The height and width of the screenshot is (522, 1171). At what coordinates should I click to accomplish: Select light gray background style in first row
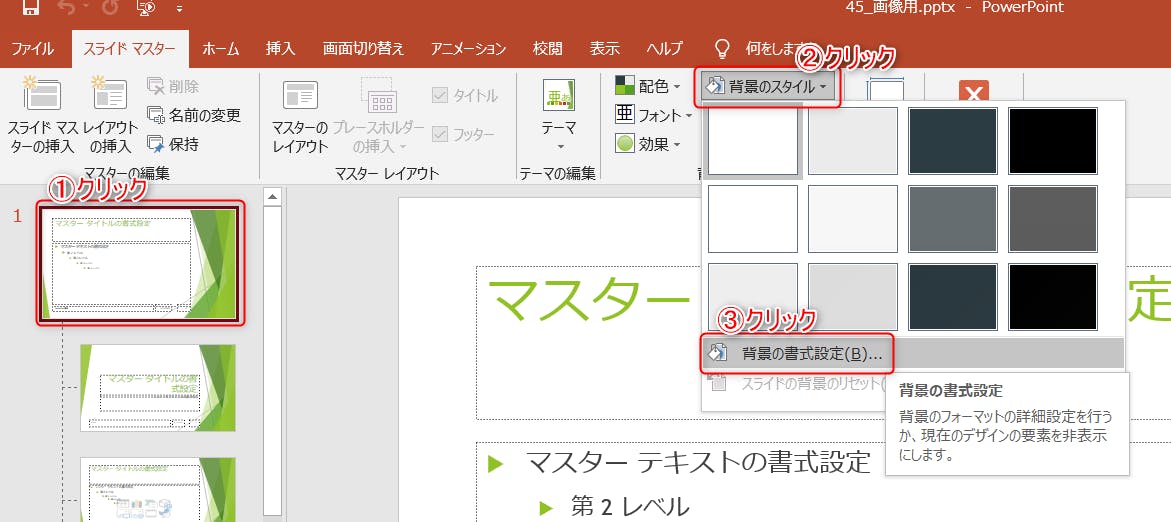tap(853, 140)
